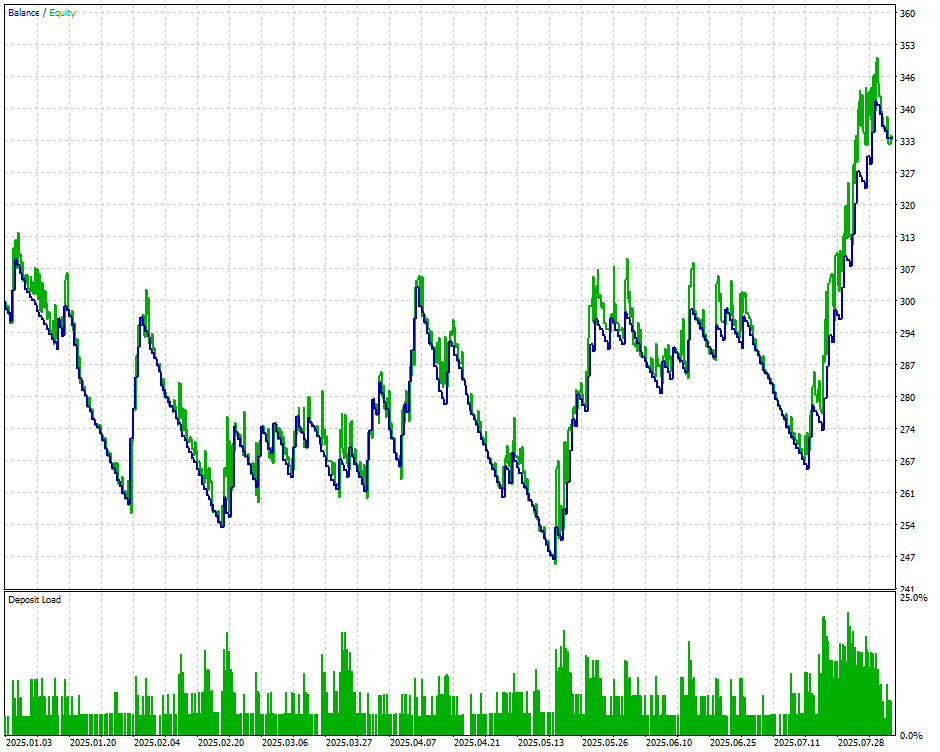Click the 2025.01.03 date label
This screenshot has width=940, height=752.
tap(29, 742)
